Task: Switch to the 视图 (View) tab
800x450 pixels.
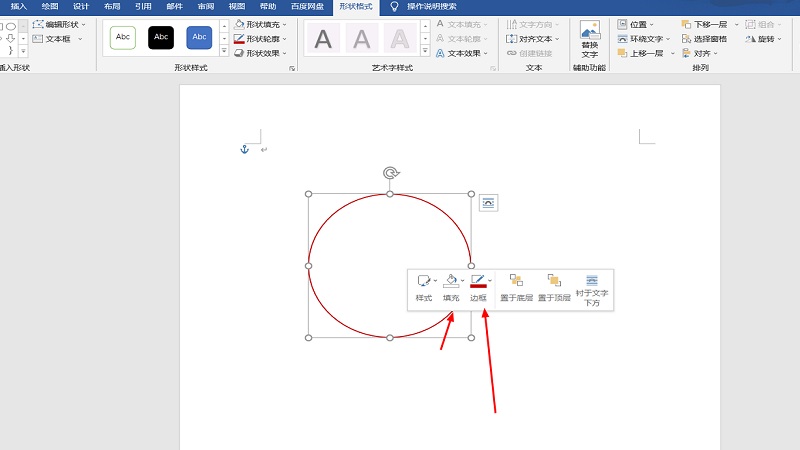Action: tap(237, 6)
